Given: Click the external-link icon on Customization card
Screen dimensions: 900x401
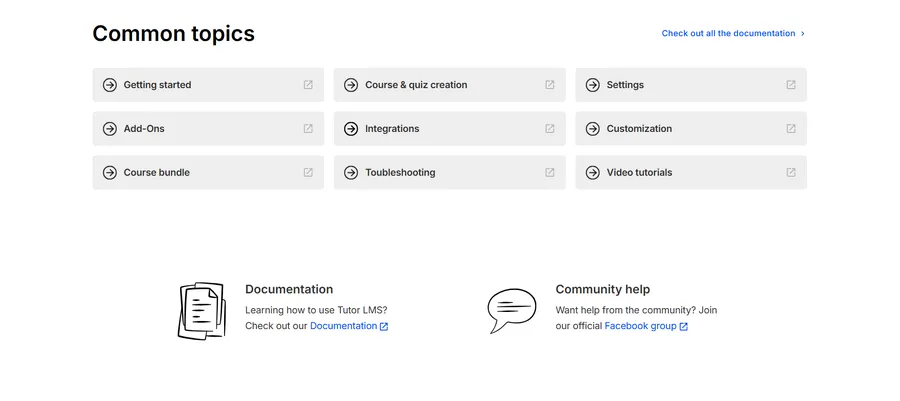Looking at the screenshot, I should (791, 129).
